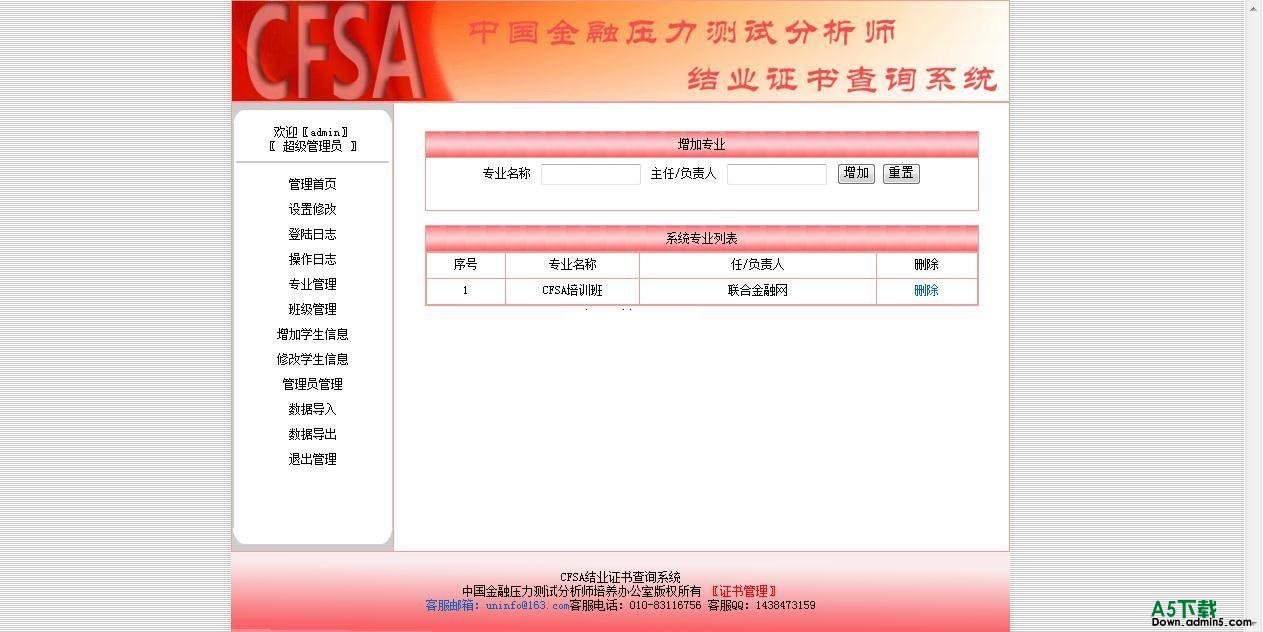Go to 数据导入 page

pos(312,409)
